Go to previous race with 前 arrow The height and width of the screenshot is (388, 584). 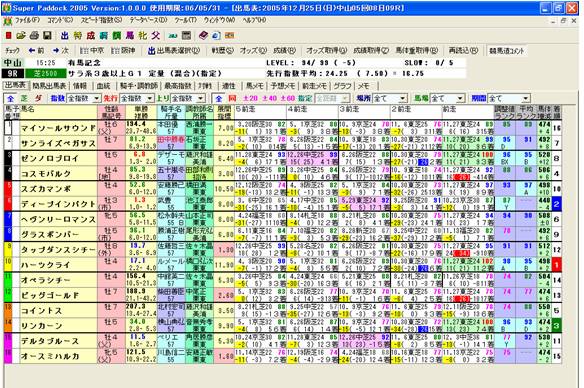coord(36,50)
